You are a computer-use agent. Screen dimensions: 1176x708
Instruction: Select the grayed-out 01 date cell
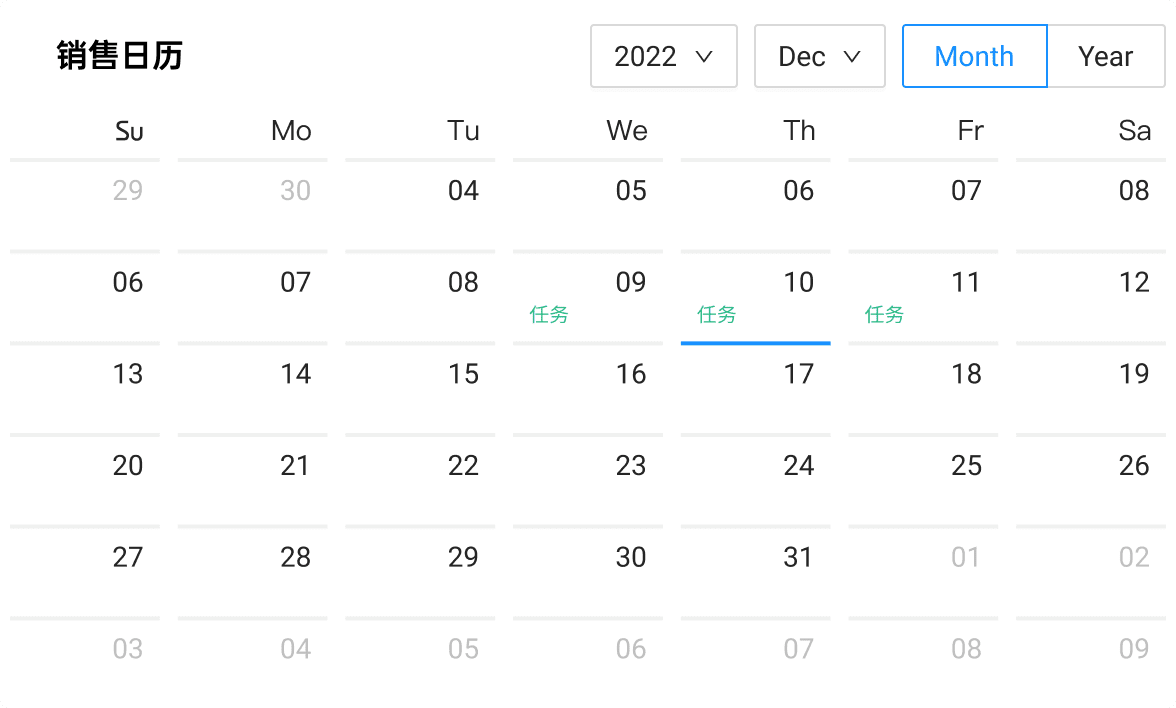pyautogui.click(x=966, y=557)
